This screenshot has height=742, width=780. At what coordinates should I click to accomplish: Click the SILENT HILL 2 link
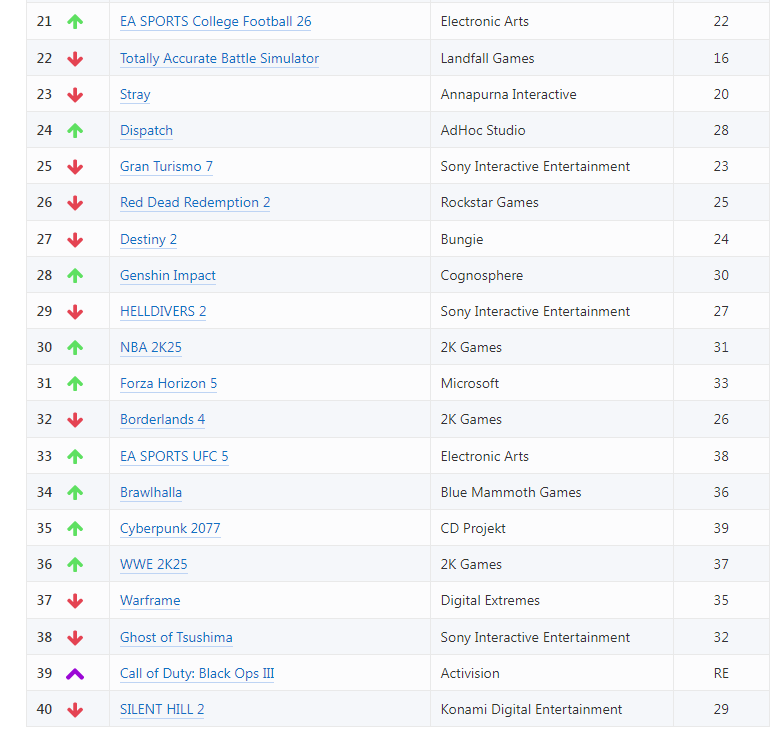(162, 709)
